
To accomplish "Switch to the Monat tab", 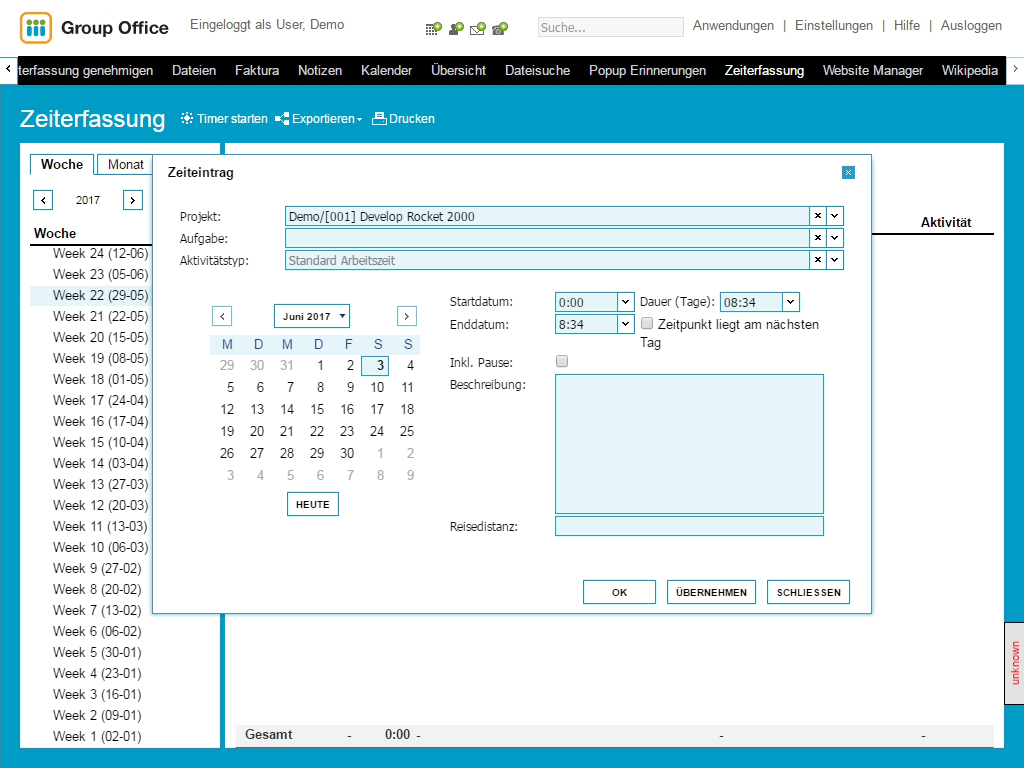I will pos(126,164).
